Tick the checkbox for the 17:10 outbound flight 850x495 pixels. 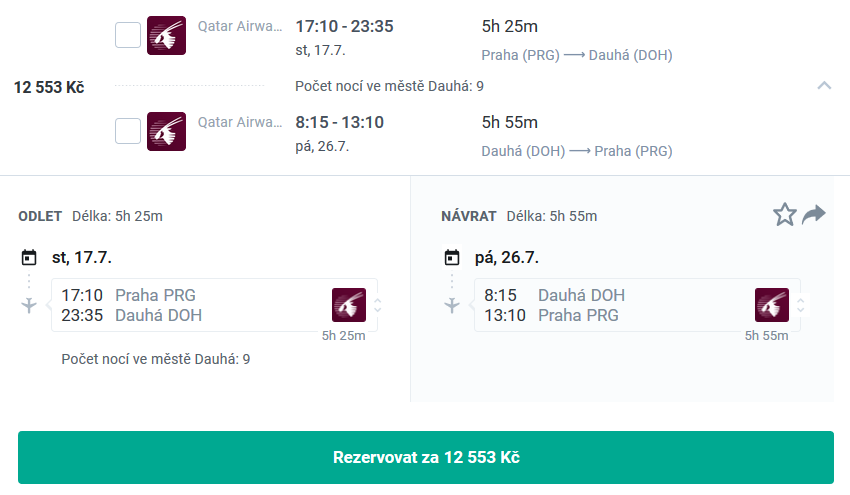(128, 35)
